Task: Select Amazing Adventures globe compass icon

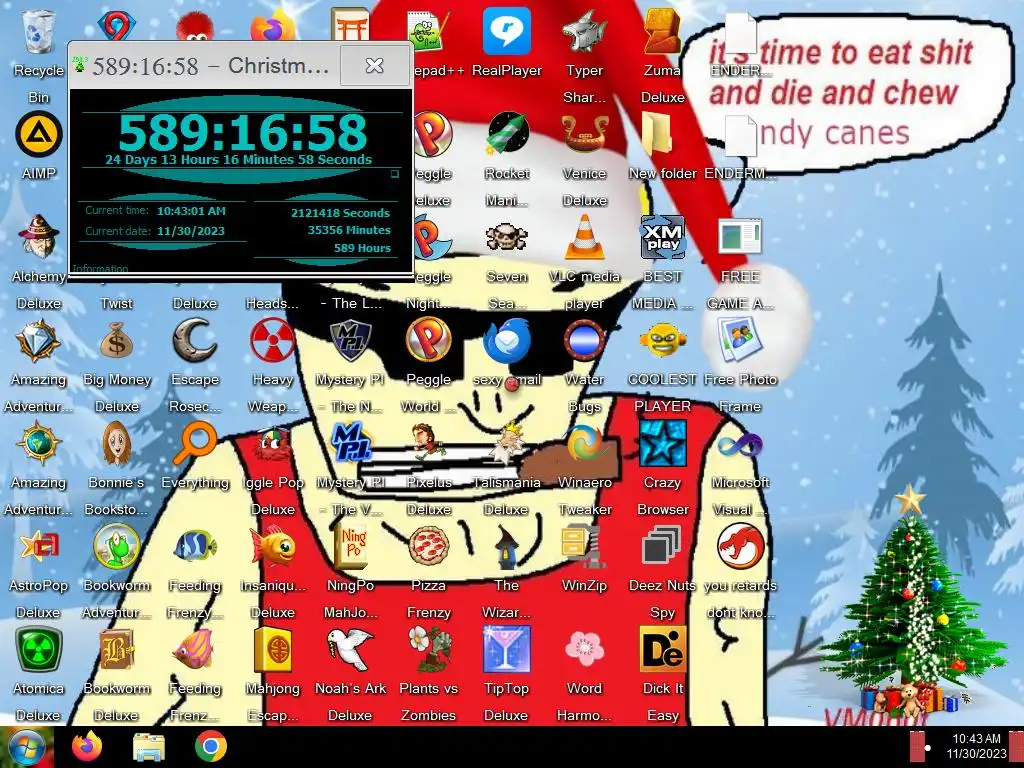Action: pos(39,443)
